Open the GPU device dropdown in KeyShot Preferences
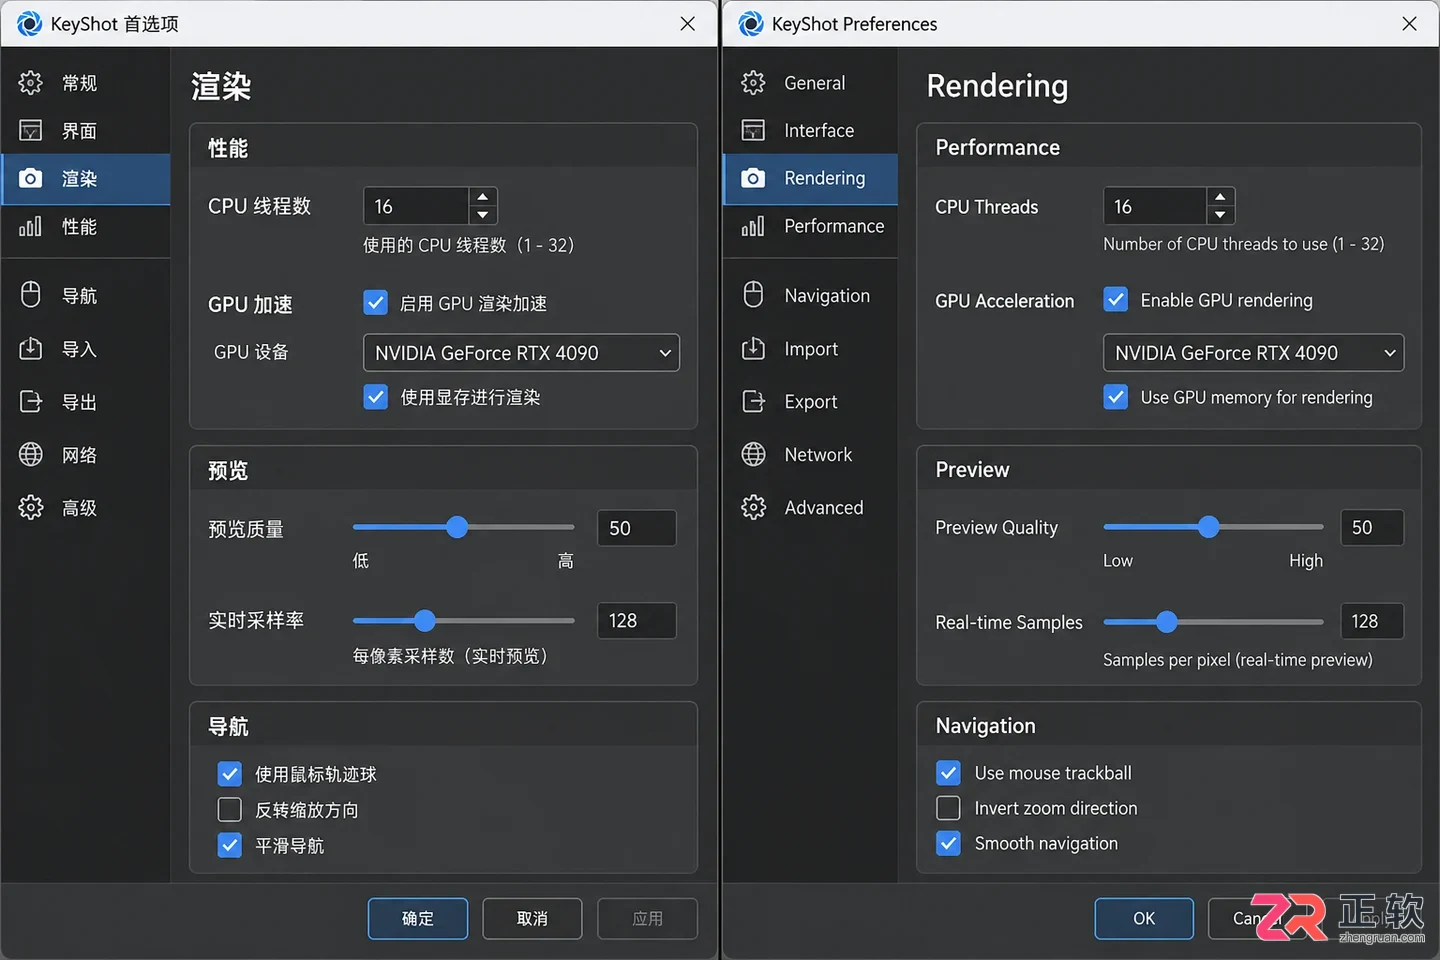The width and height of the screenshot is (1440, 960). (1254, 353)
